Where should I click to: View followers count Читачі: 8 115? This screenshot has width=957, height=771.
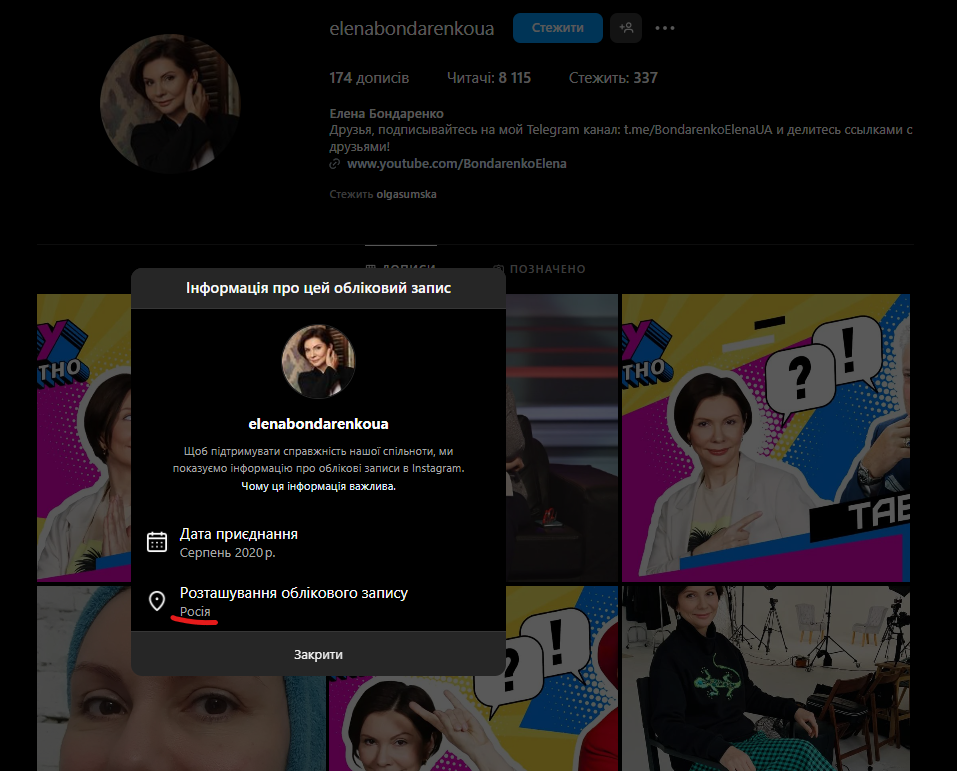click(489, 78)
